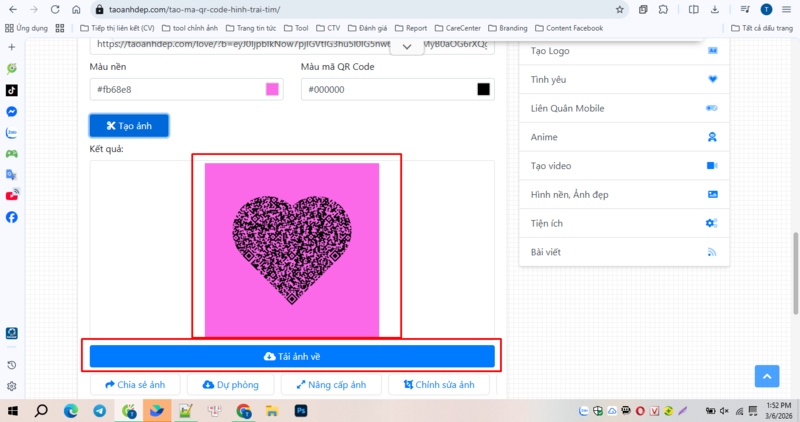Click the Màu nền hex input field
Viewport: 800px width, 422px height.
(x=186, y=89)
